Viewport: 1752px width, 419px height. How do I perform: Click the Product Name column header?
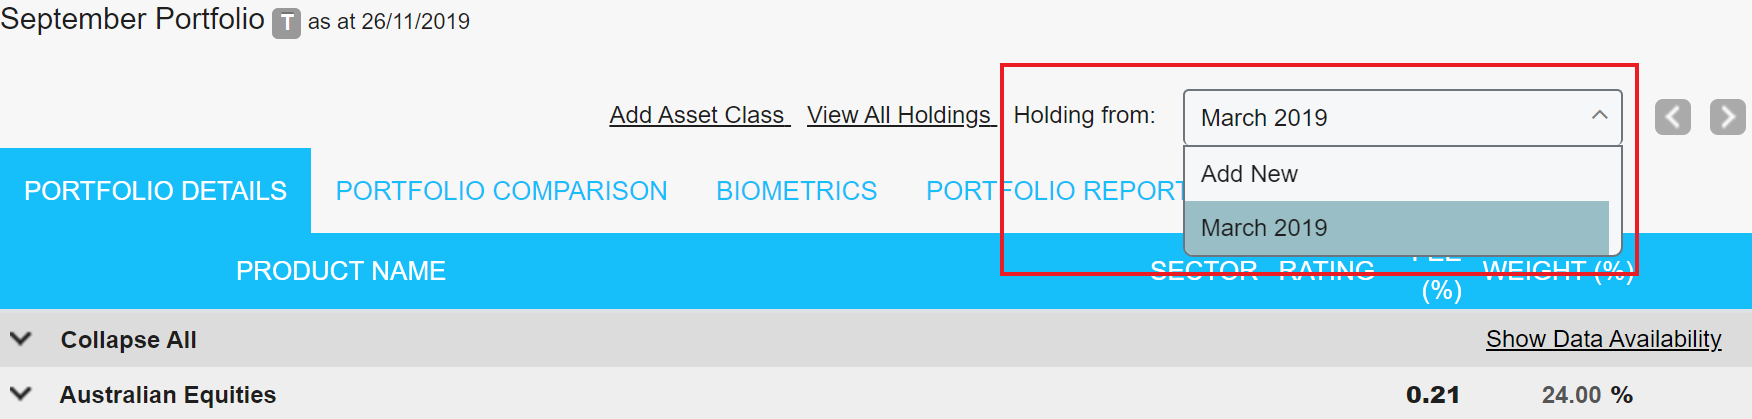pyautogui.click(x=340, y=271)
